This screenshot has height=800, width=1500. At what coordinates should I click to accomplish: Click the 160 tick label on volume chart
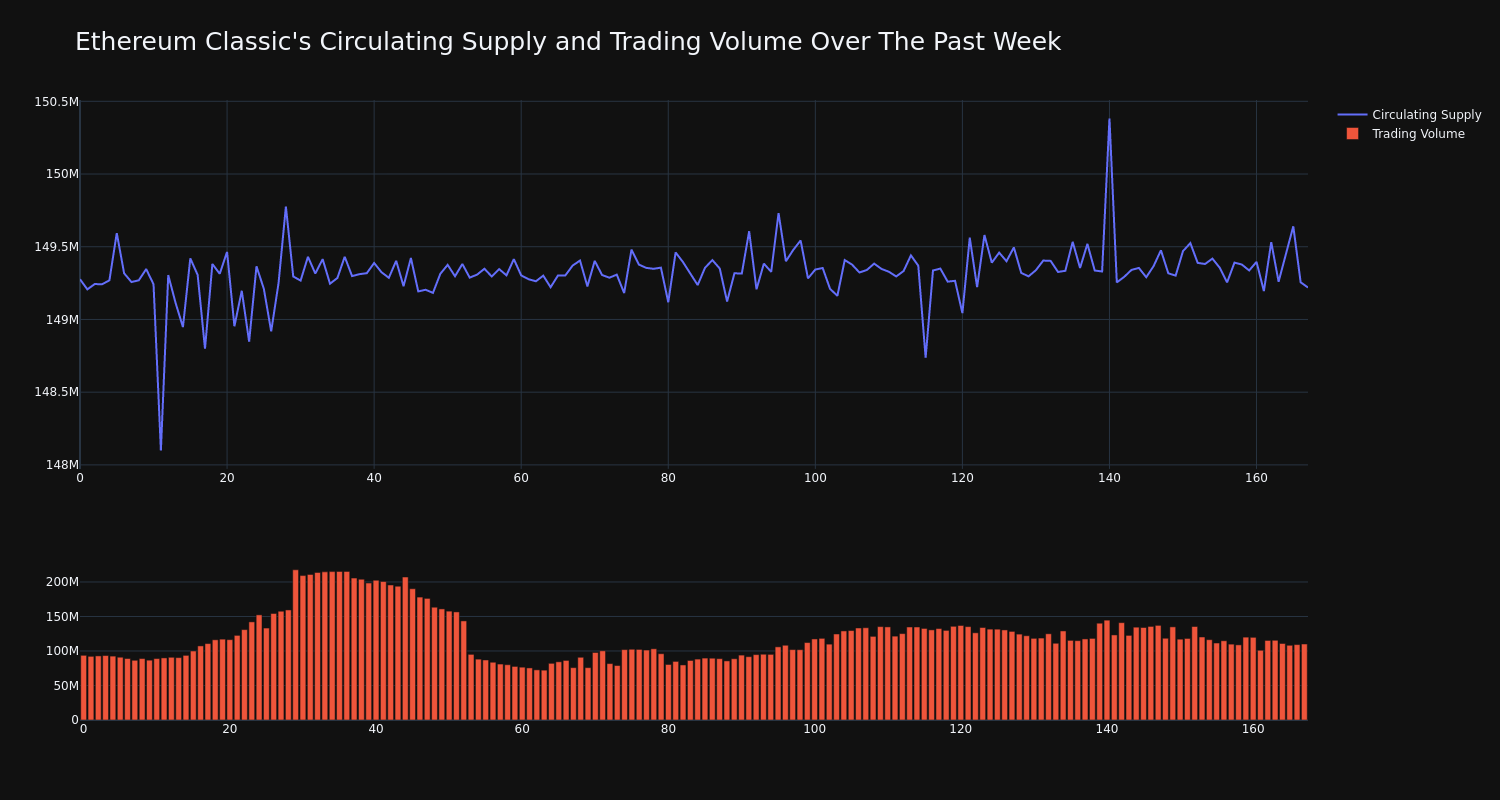point(1253,729)
